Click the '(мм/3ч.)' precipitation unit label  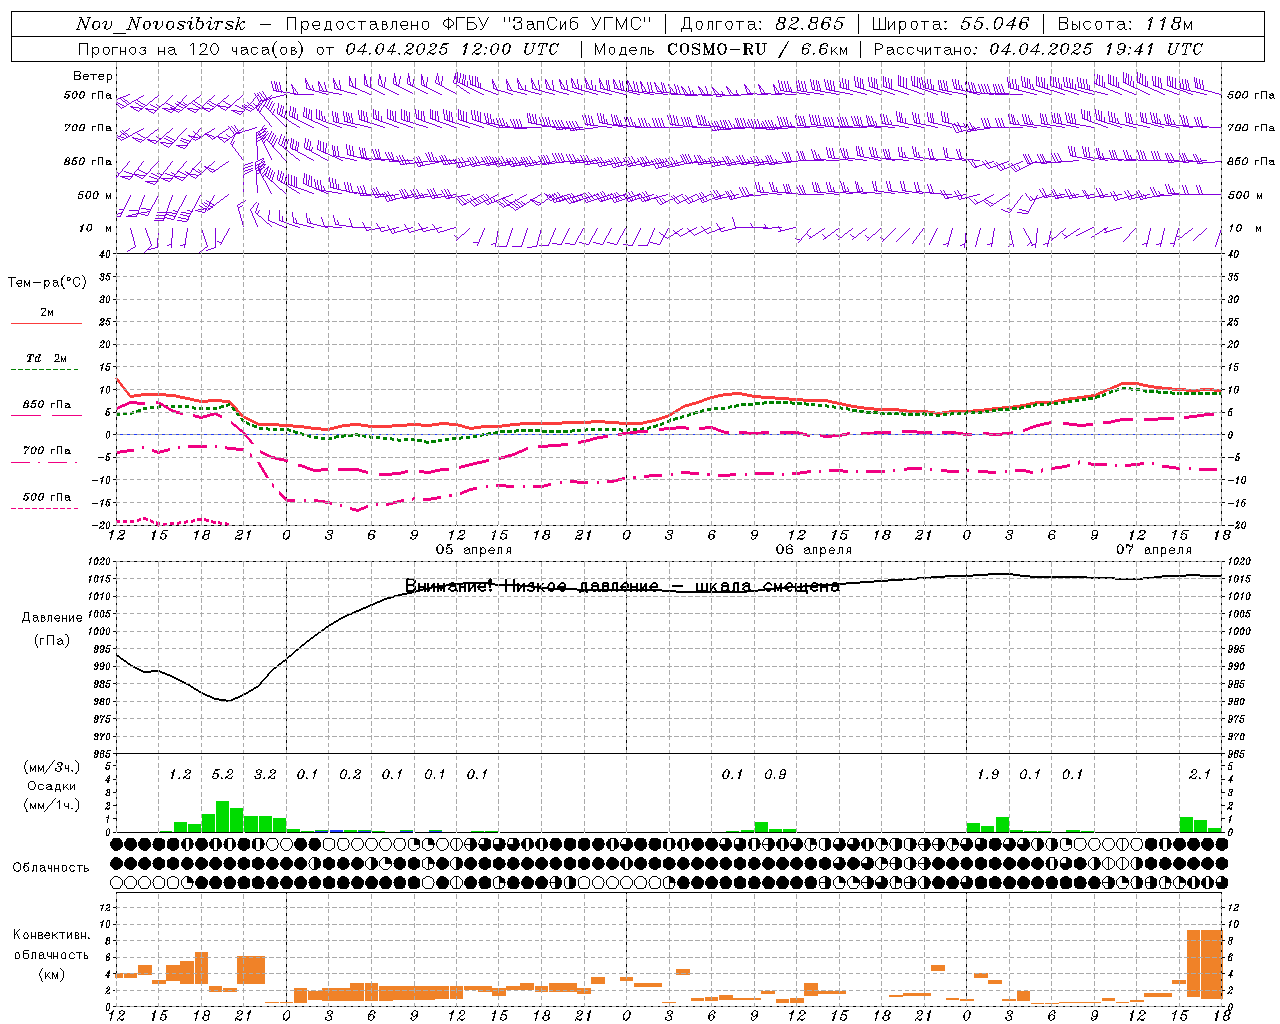point(52,767)
